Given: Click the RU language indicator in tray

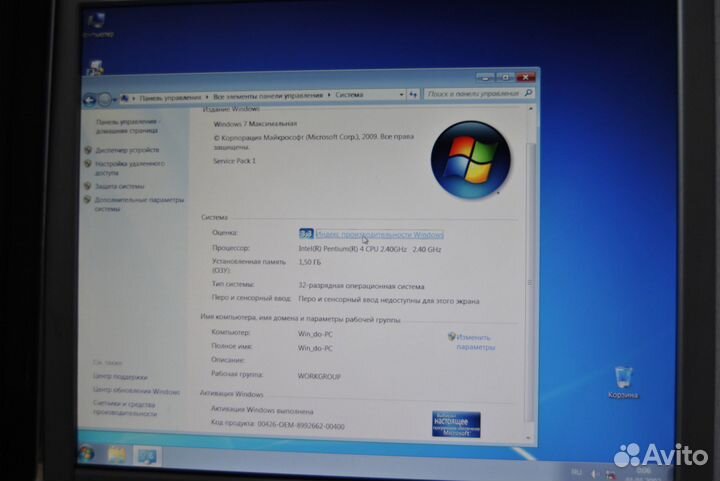Looking at the screenshot, I should (576, 472).
